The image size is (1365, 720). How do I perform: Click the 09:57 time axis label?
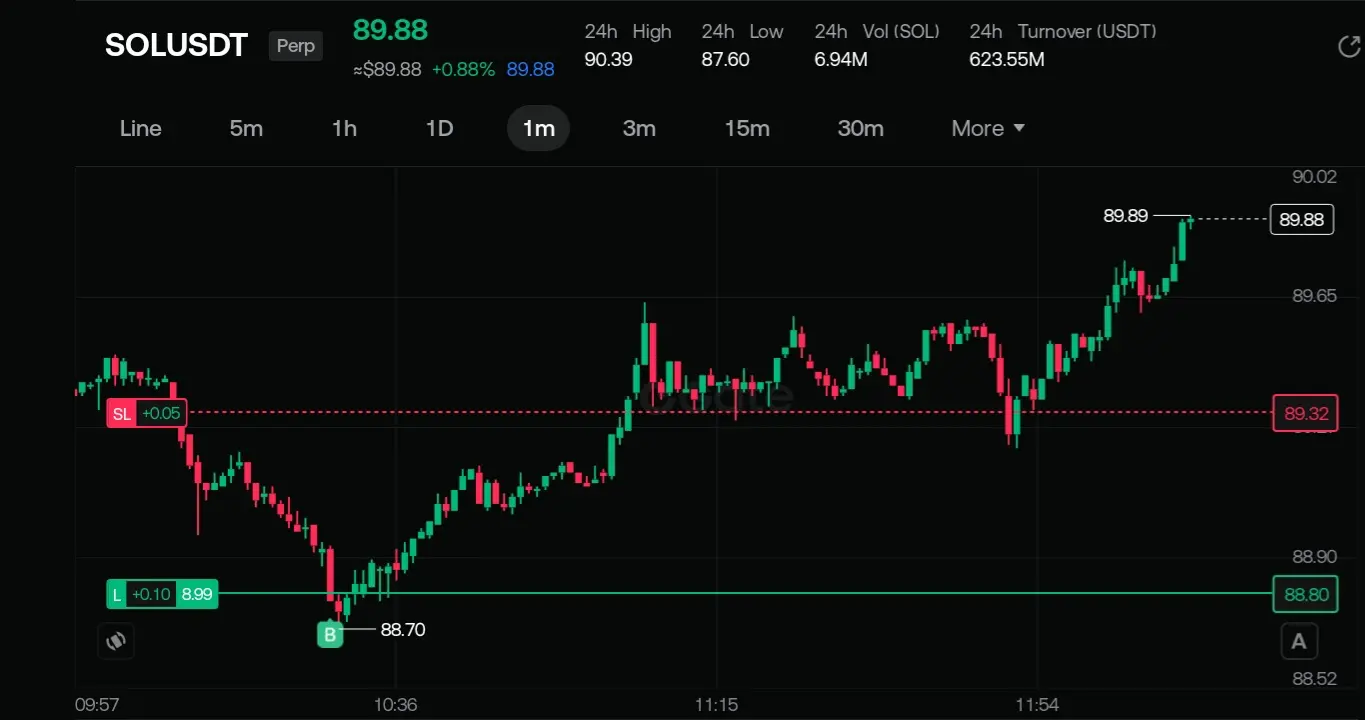(x=97, y=705)
